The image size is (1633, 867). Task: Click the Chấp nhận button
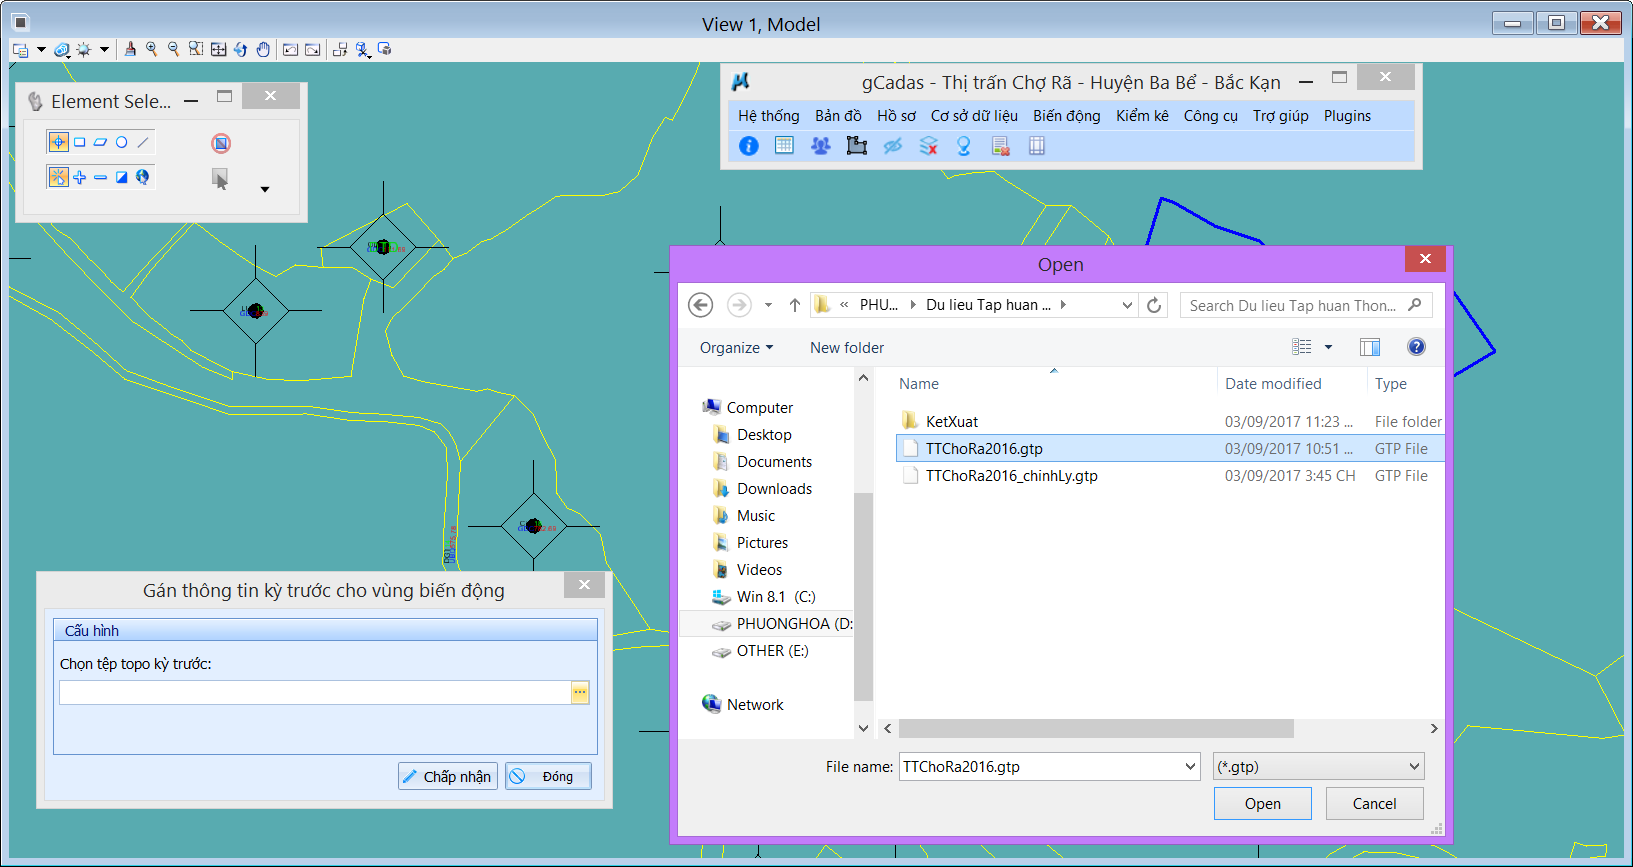pyautogui.click(x=448, y=777)
